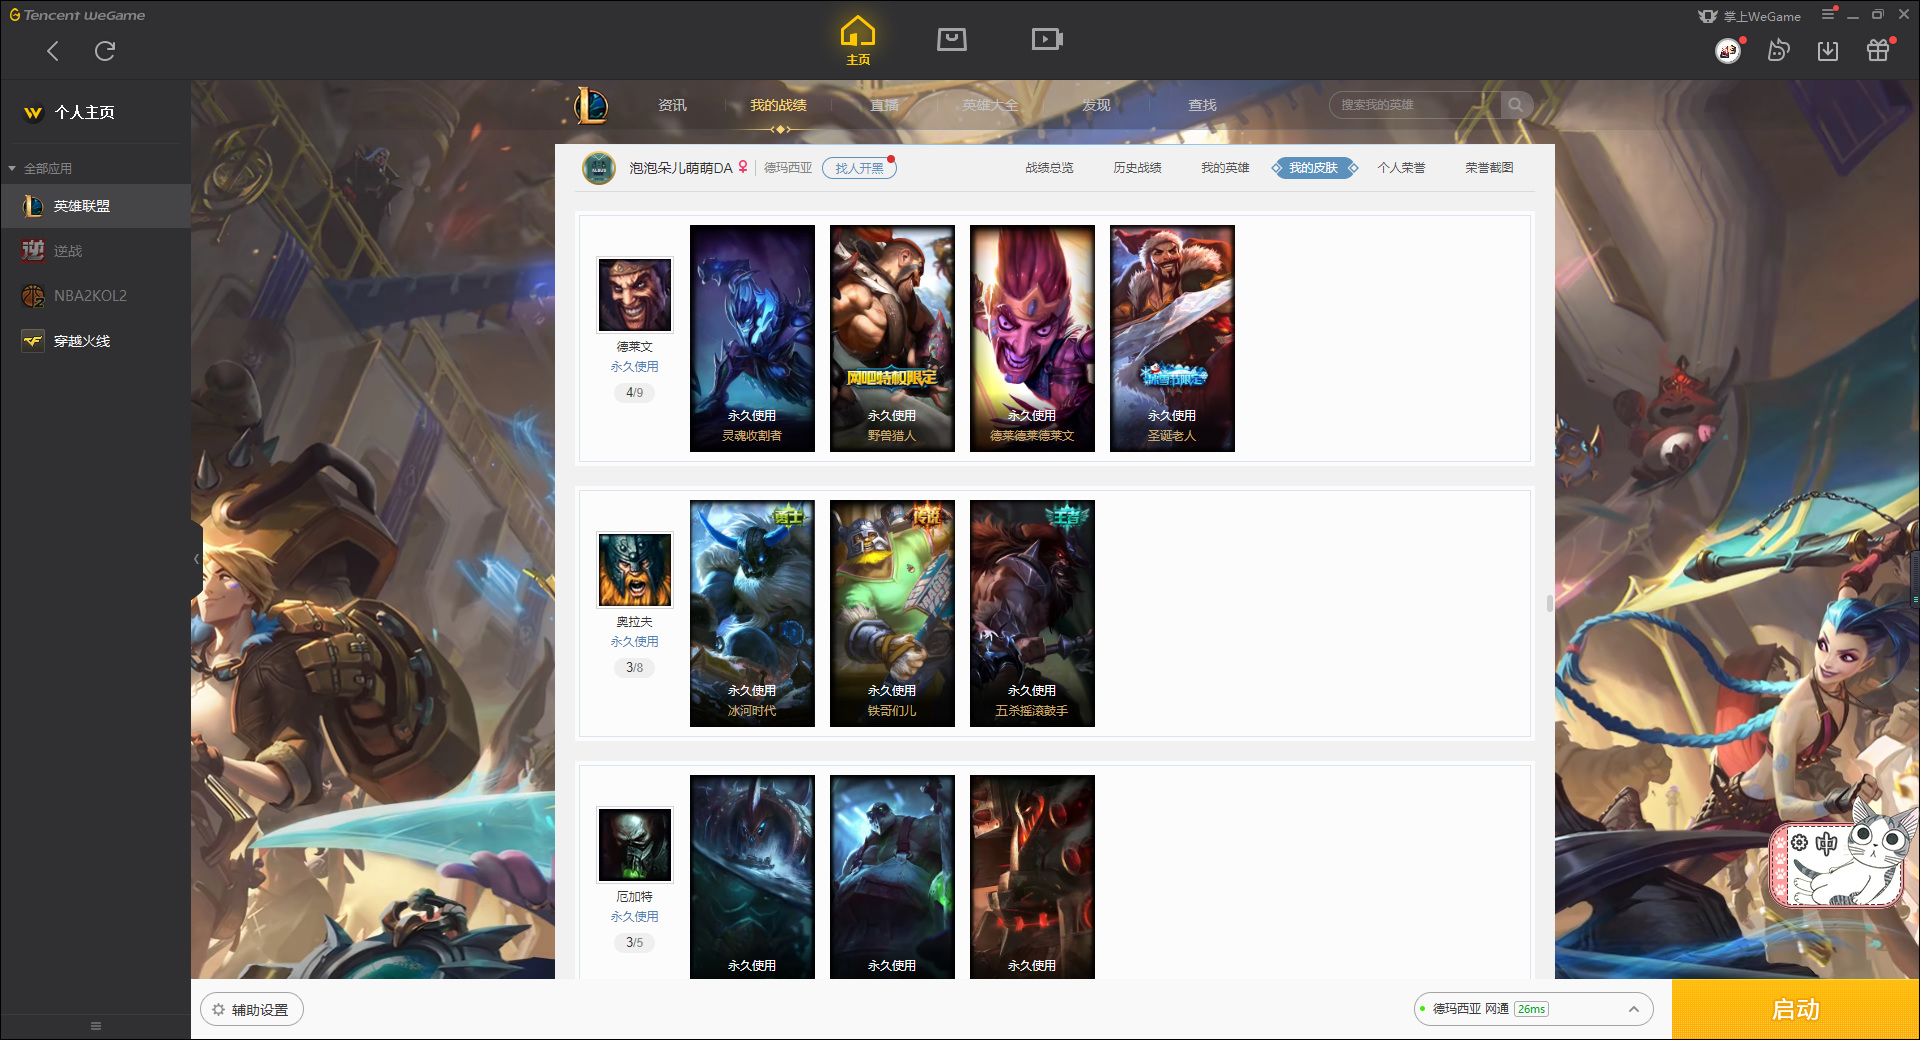Screen dimensions: 1920x1040
Task: Click the 4/9 skin count badge
Action: pos(635,392)
